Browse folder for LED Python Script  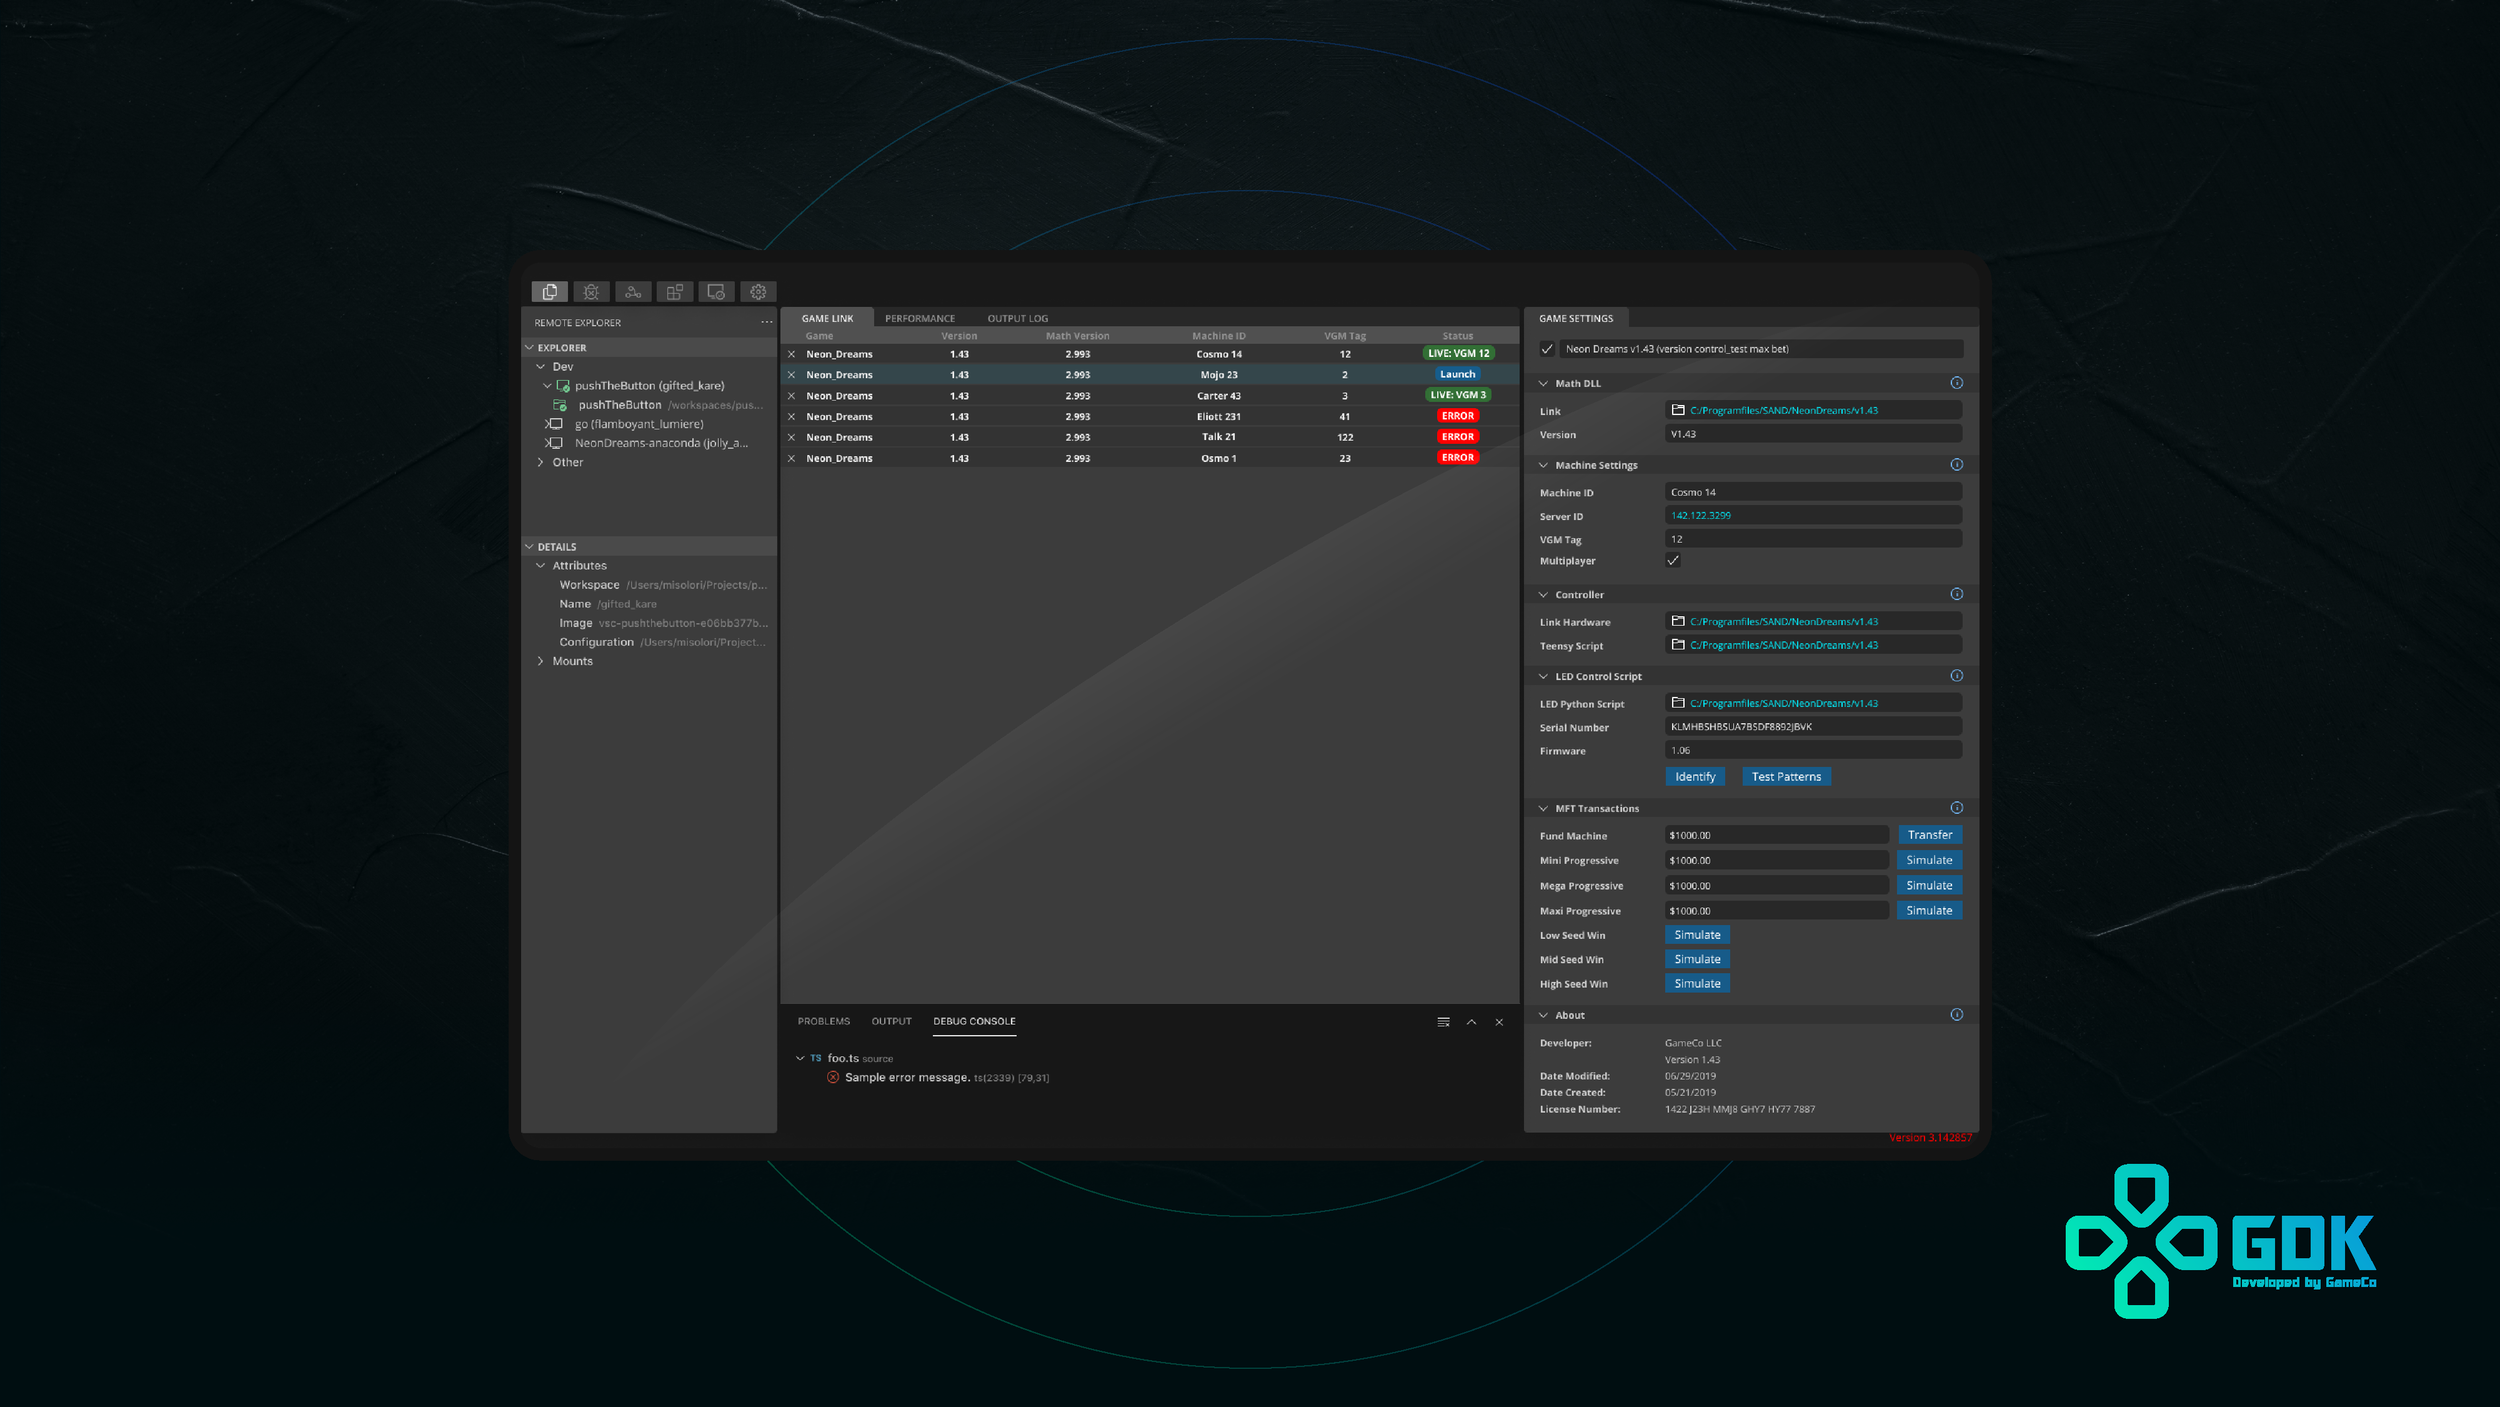click(x=1678, y=703)
